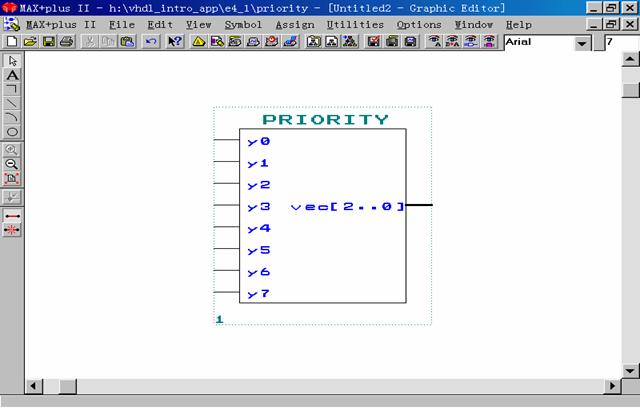Set project to current file icon
This screenshot has width=640, height=408.
pos(331,41)
